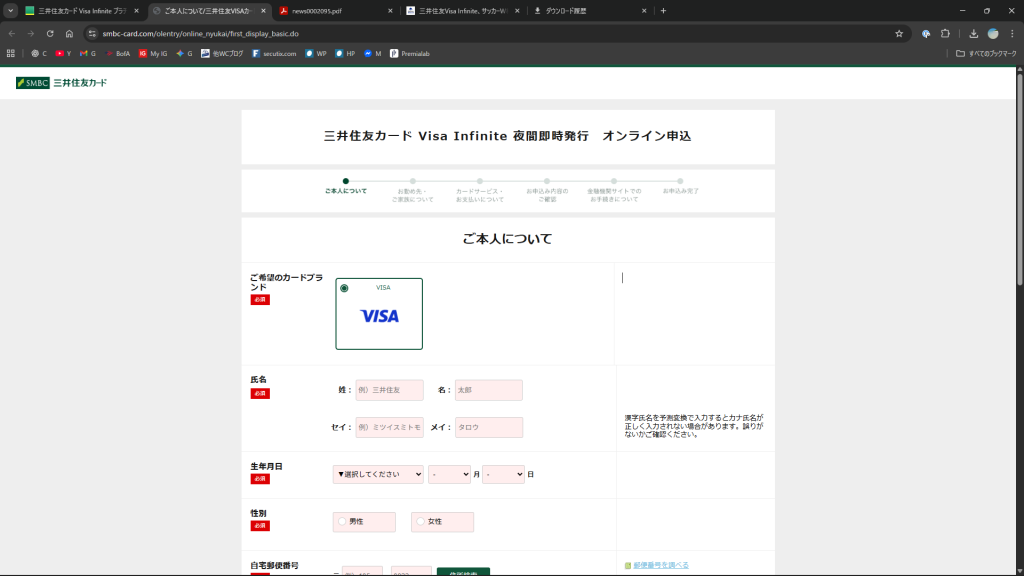Image resolution: width=1024 pixels, height=576 pixels.
Task: Click the 姓 kanji last name field
Action: point(389,390)
